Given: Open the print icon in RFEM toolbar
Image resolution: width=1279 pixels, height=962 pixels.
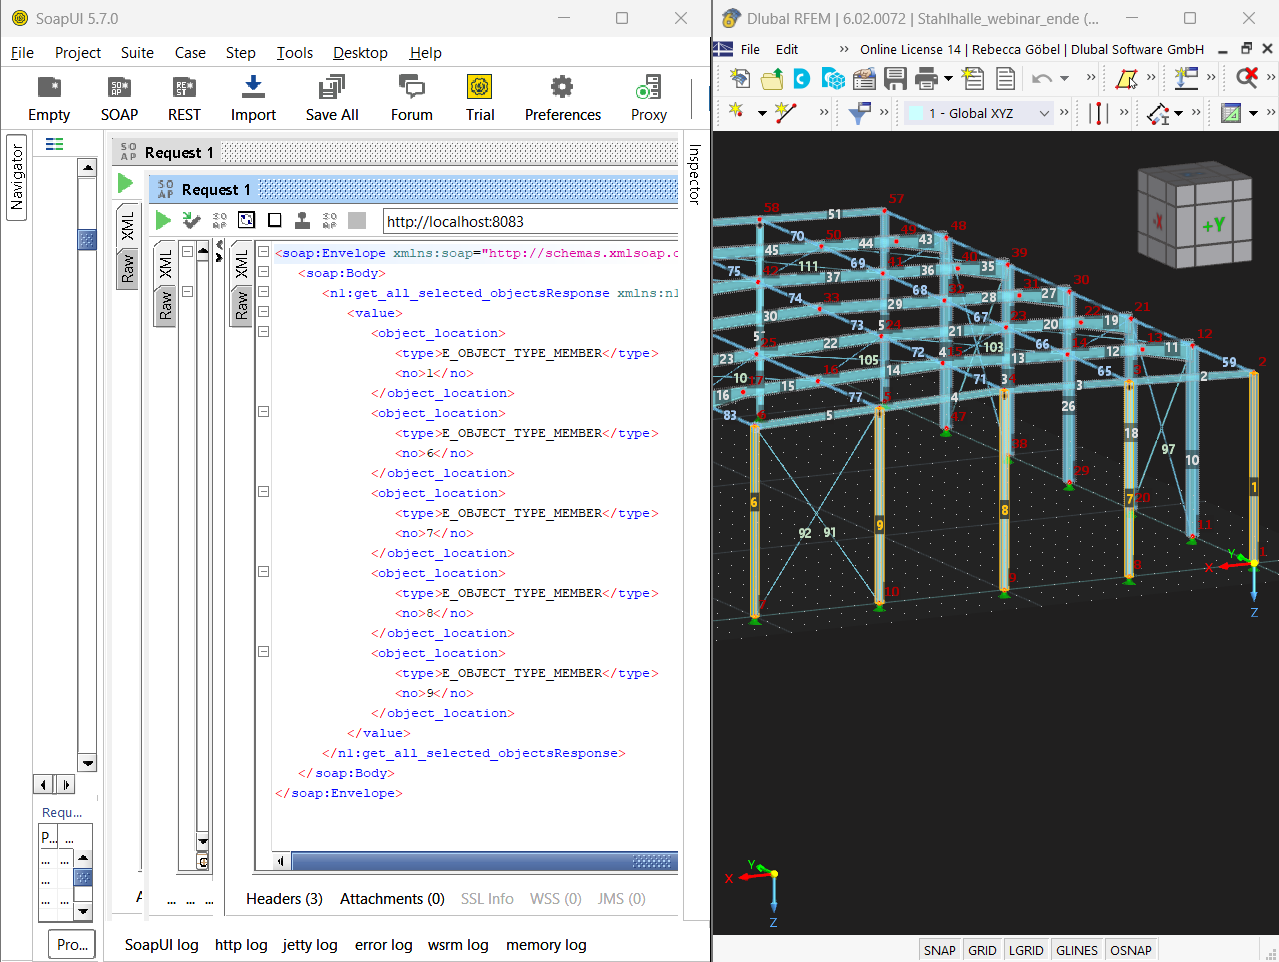Looking at the screenshot, I should pos(925,78).
